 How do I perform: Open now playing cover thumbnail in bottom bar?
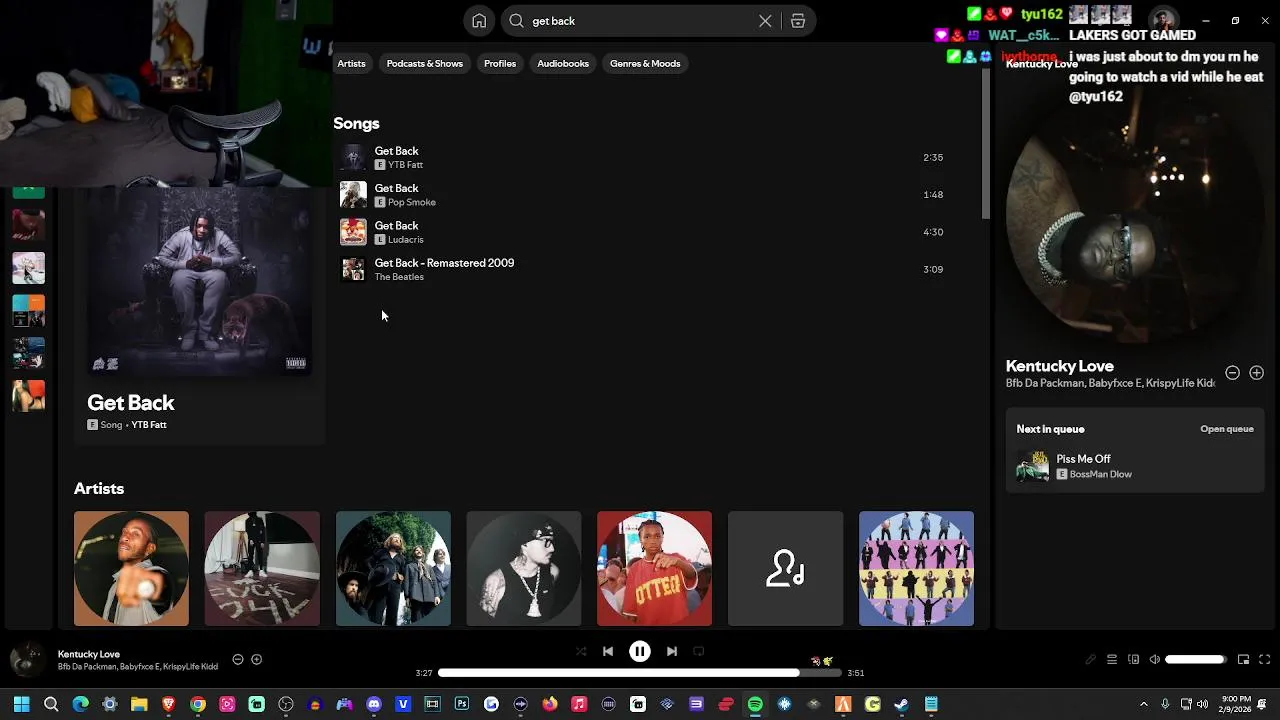click(x=28, y=659)
